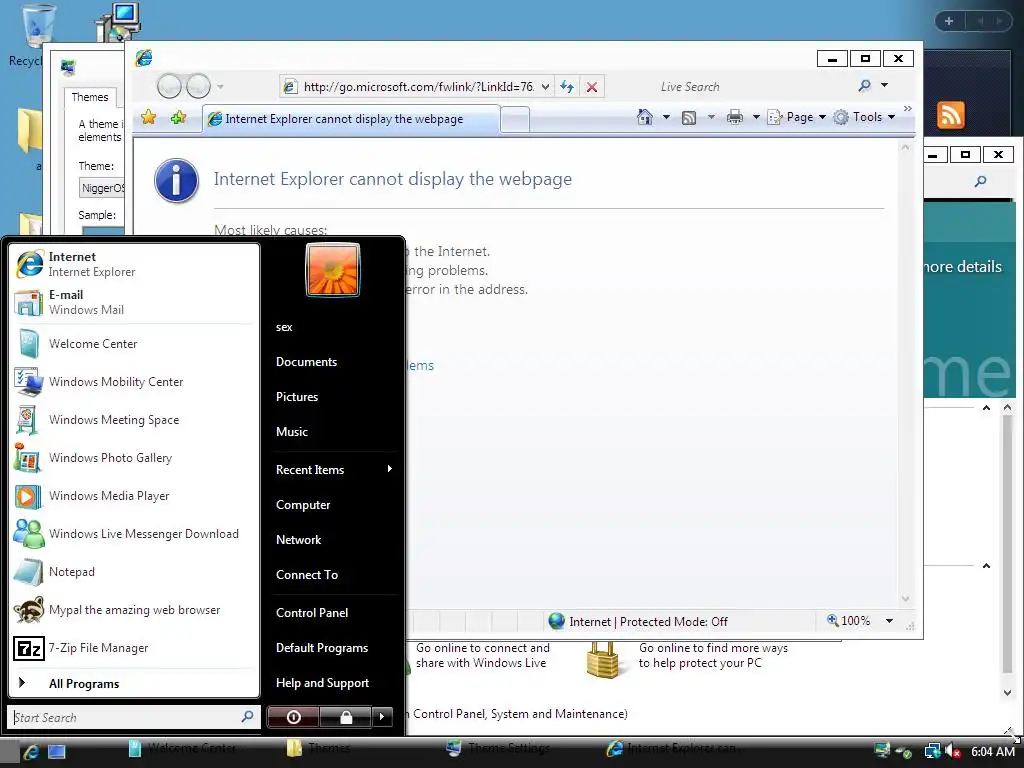Launch Windows Media Player
Viewport: 1024px width, 768px height.
pyautogui.click(x=134, y=496)
